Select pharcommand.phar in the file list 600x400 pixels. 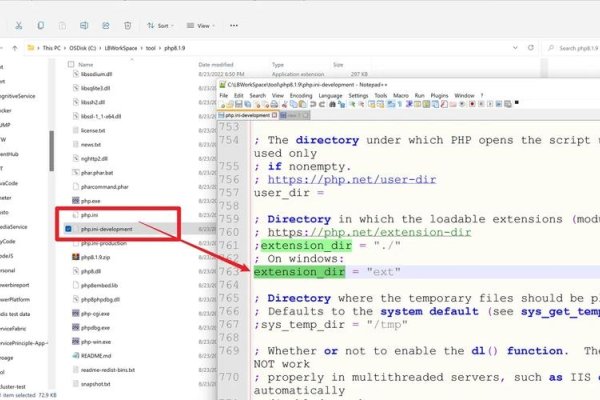pyautogui.click(x=104, y=187)
